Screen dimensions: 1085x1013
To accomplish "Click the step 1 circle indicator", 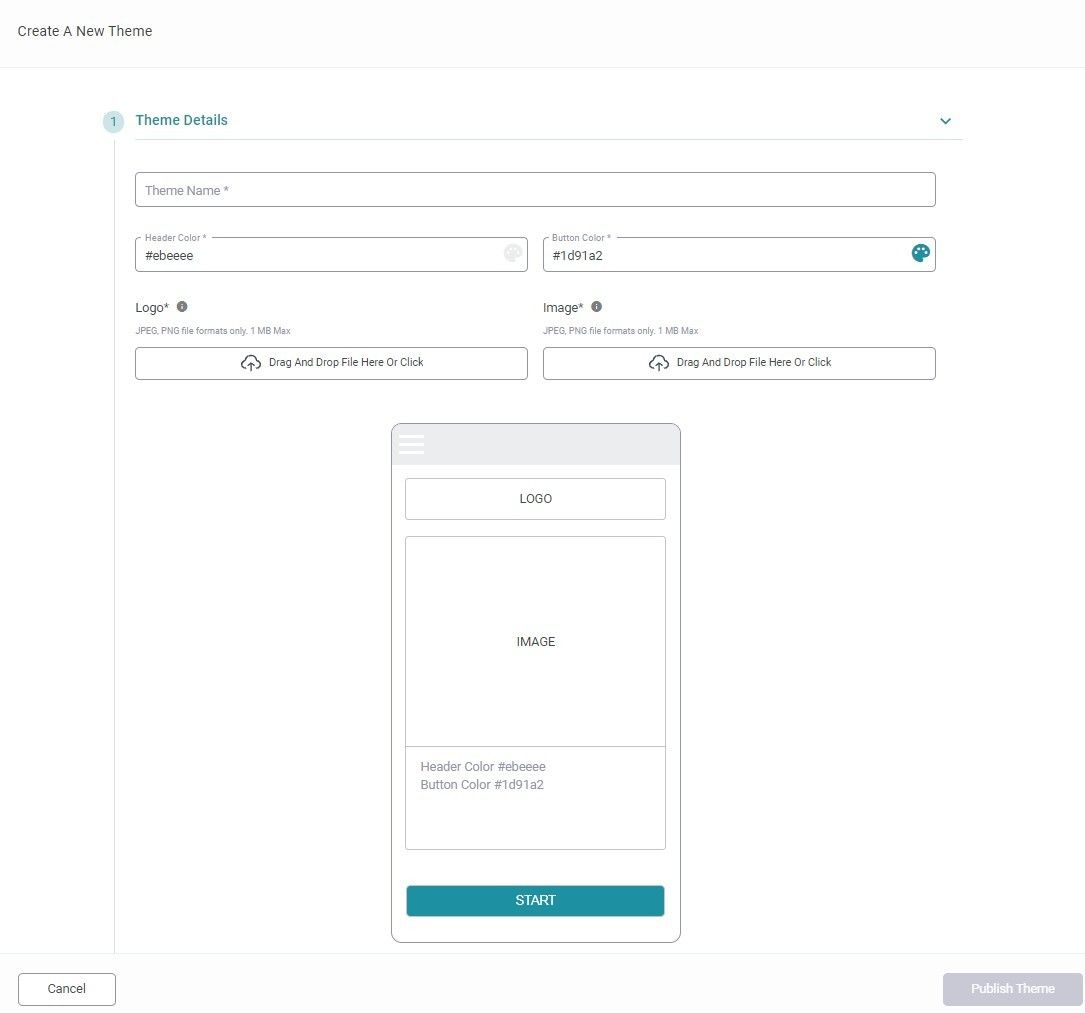I will [113, 122].
